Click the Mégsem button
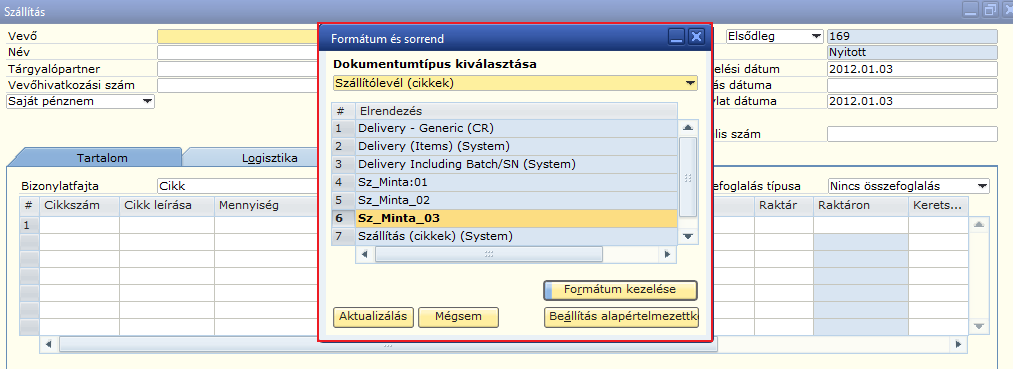This screenshot has width=1013, height=369. click(x=459, y=317)
